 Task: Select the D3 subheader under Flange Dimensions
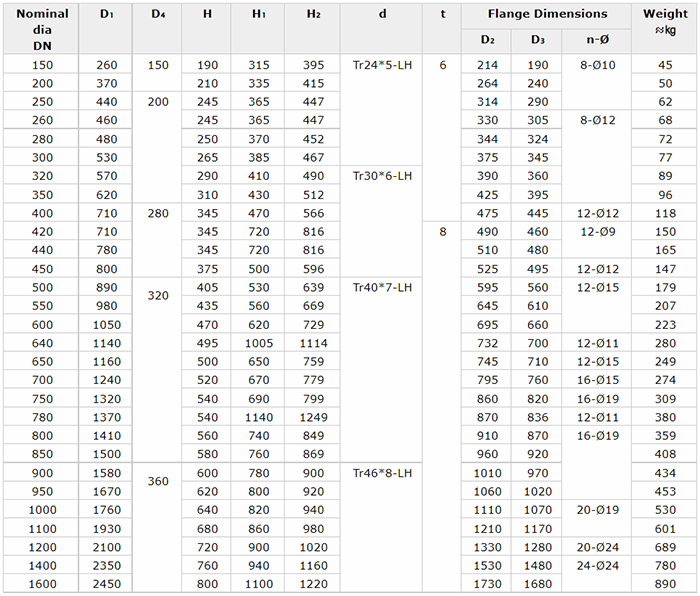tap(538, 39)
